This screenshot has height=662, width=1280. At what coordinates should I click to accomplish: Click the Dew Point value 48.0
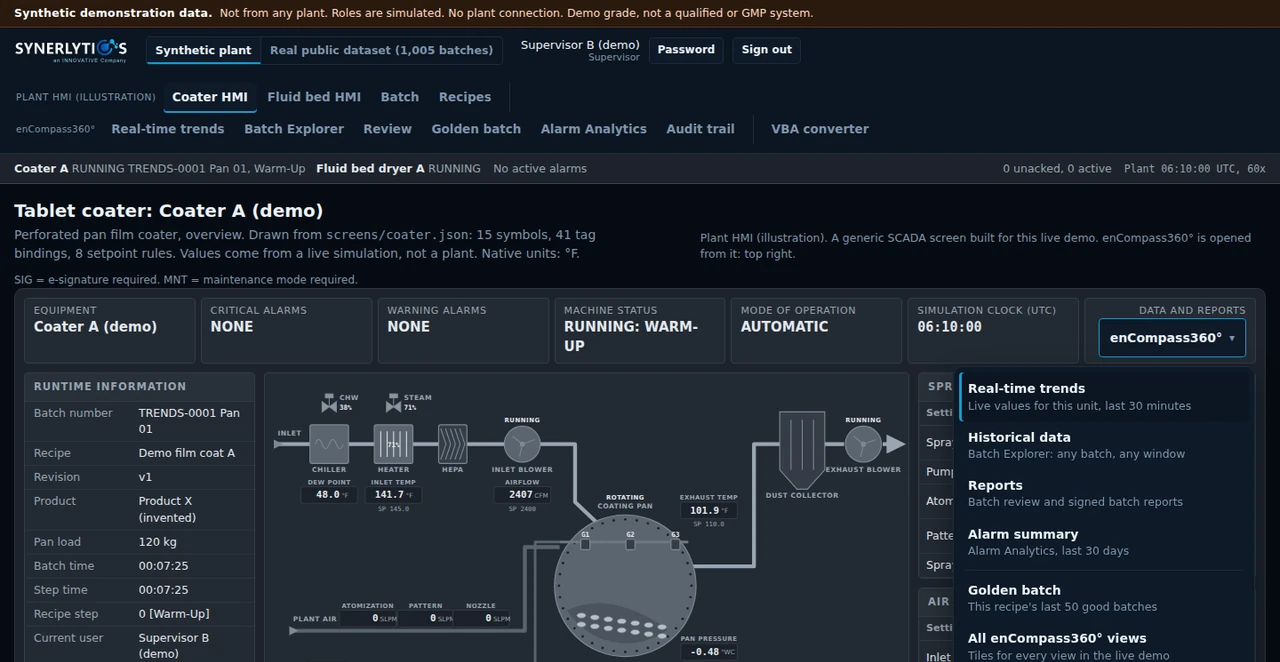click(x=329, y=495)
